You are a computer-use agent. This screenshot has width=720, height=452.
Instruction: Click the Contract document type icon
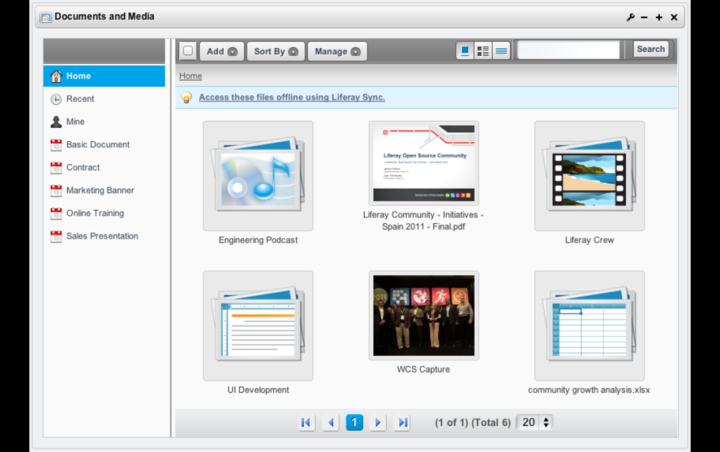pyautogui.click(x=56, y=168)
